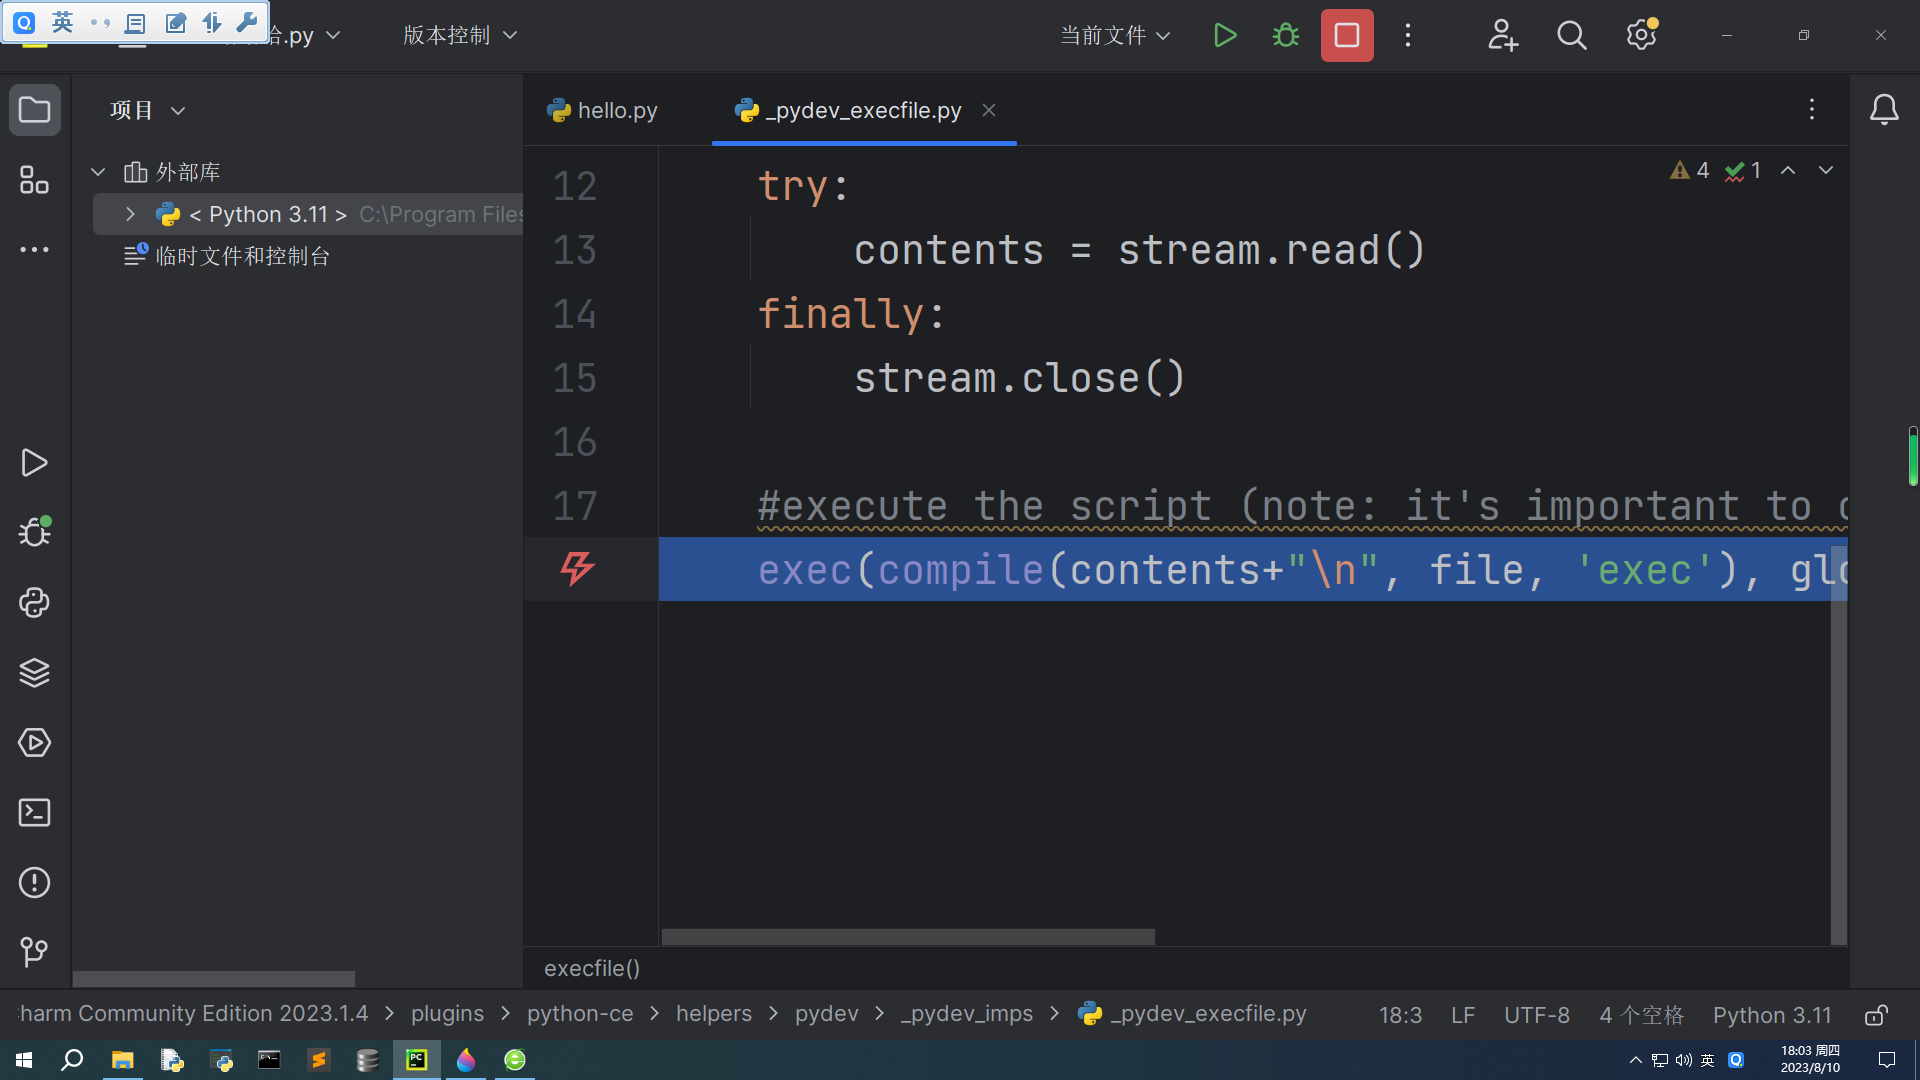Close the _pydev_execfile.py tab
Viewport: 1920px width, 1080px height.
tap(989, 110)
